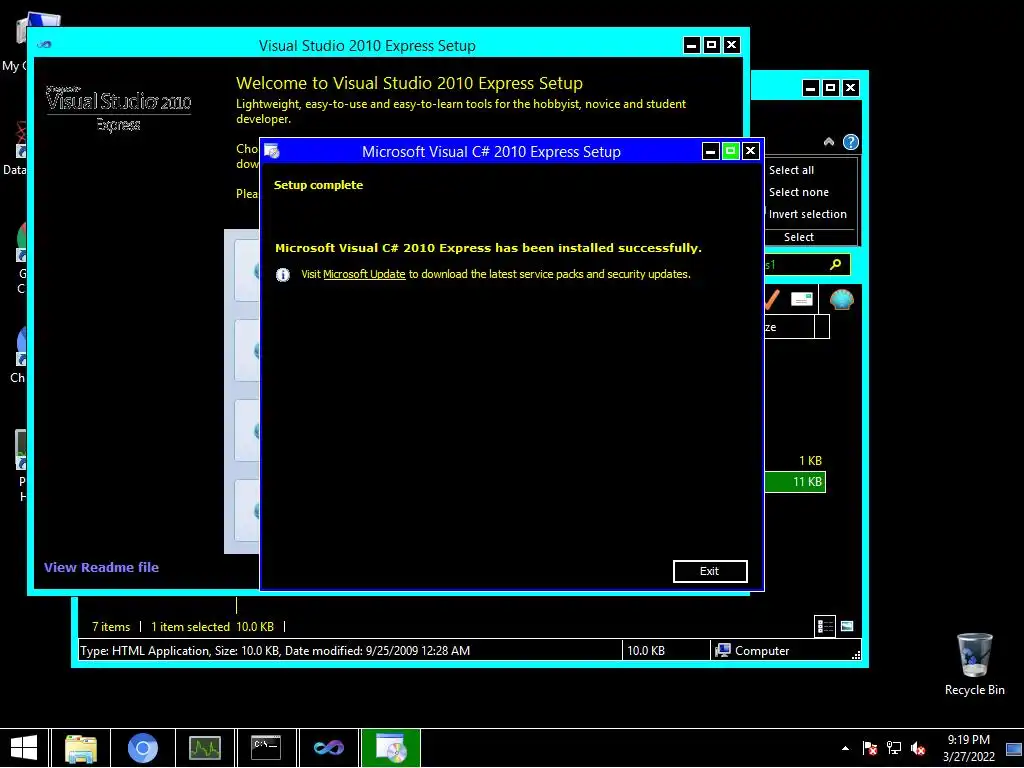Click the muted volume tray icon
This screenshot has height=768, width=1024.
(x=918, y=748)
